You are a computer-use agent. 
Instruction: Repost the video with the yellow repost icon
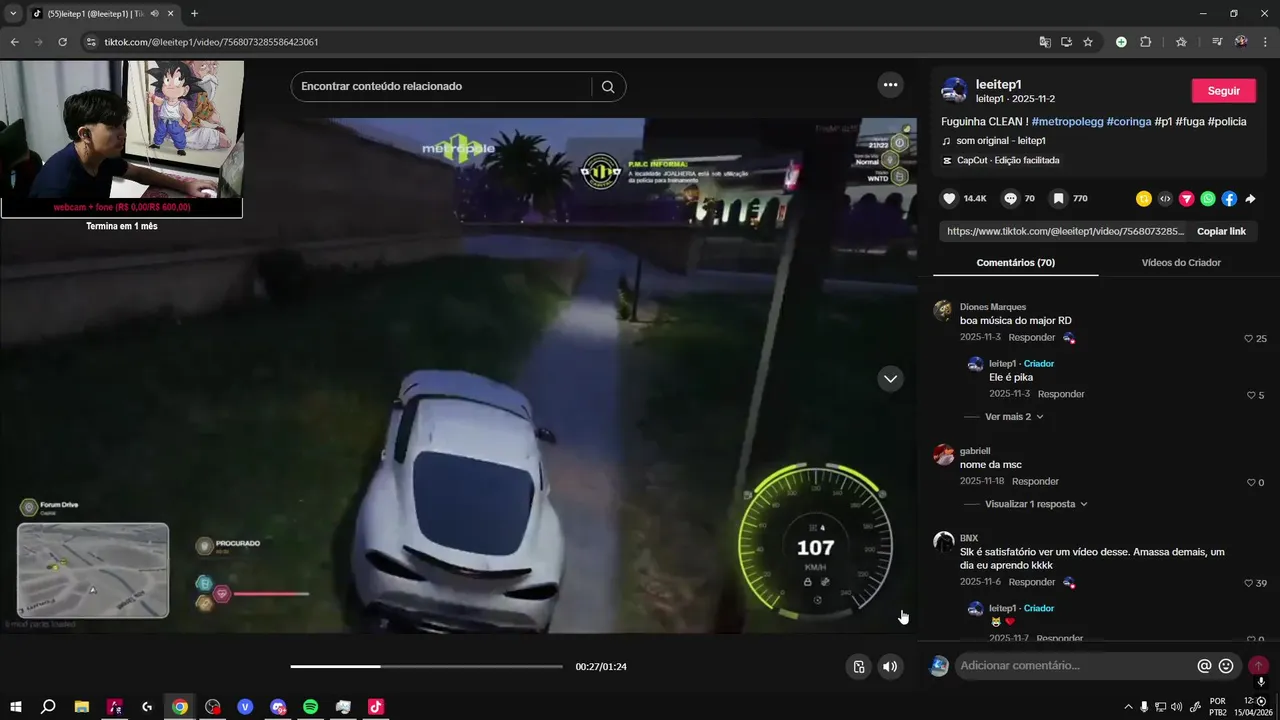point(1144,199)
